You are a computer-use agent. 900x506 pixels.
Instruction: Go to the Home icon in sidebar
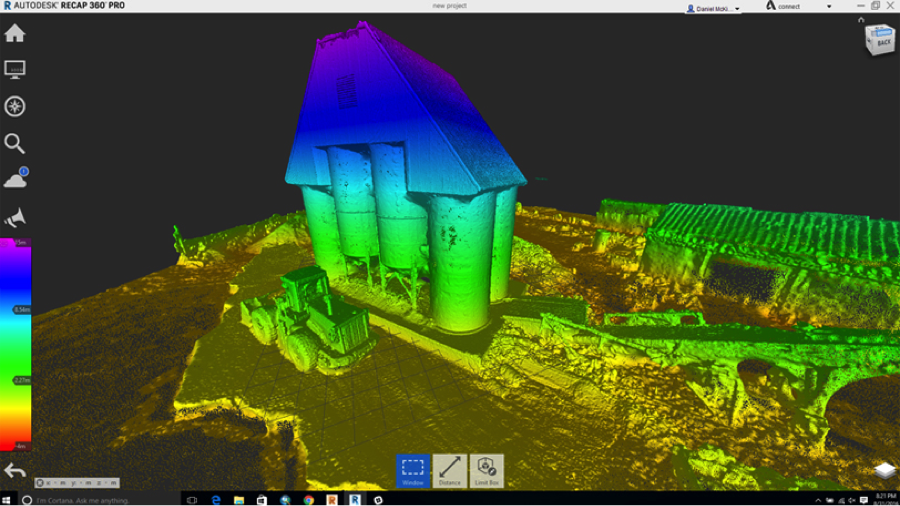tap(15, 33)
